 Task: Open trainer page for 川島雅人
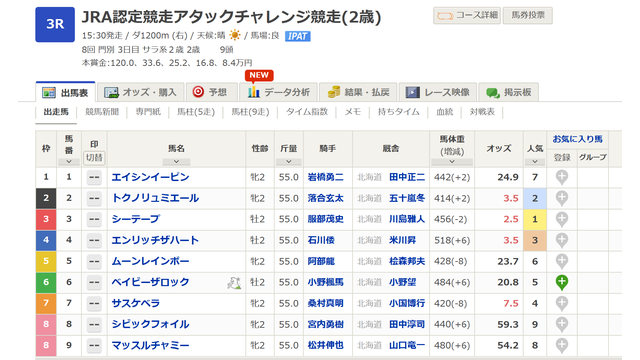click(x=407, y=219)
